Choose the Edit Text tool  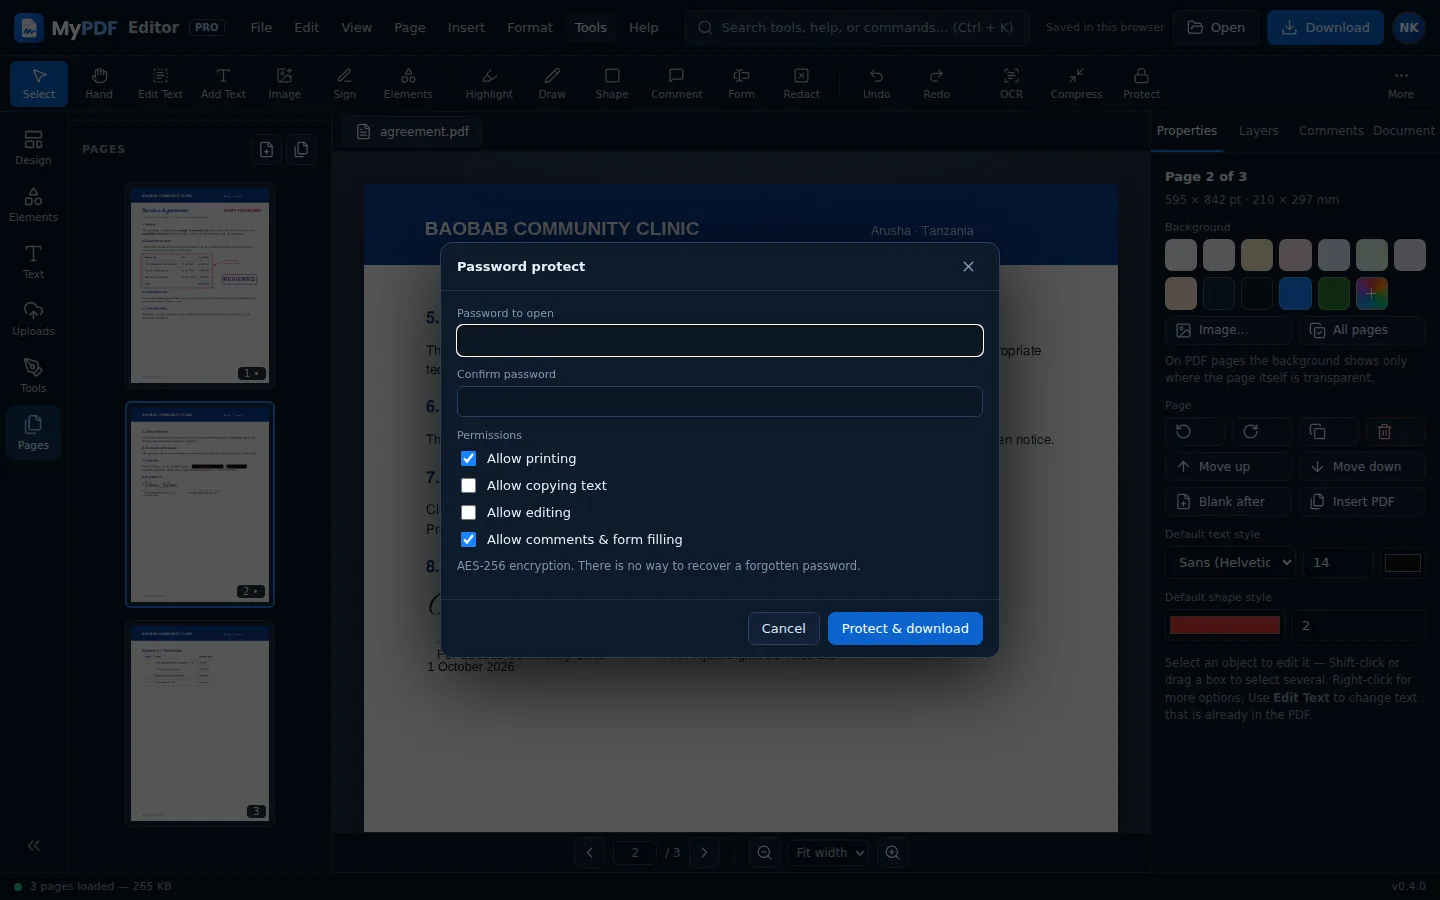coord(160,83)
